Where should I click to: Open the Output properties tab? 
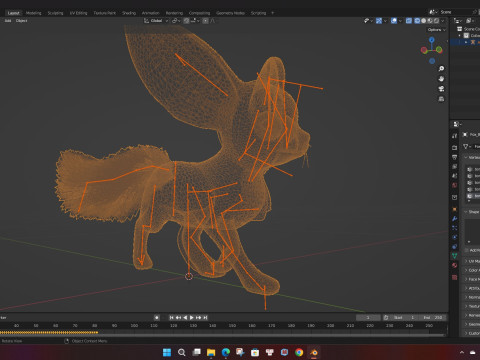(454, 157)
